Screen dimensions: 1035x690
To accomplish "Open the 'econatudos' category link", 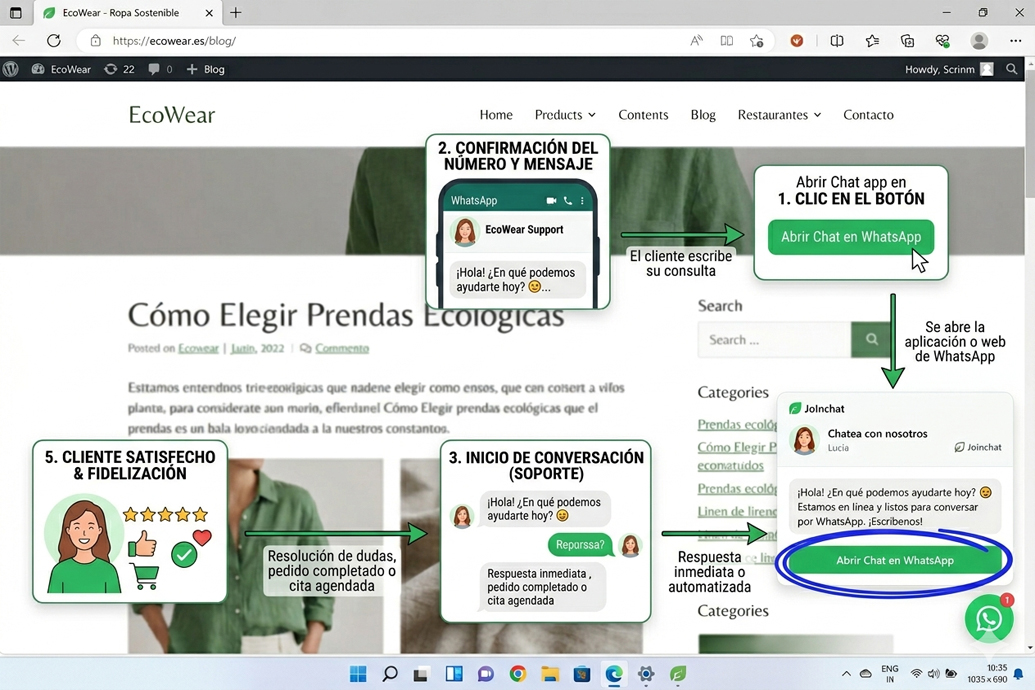I will point(730,466).
